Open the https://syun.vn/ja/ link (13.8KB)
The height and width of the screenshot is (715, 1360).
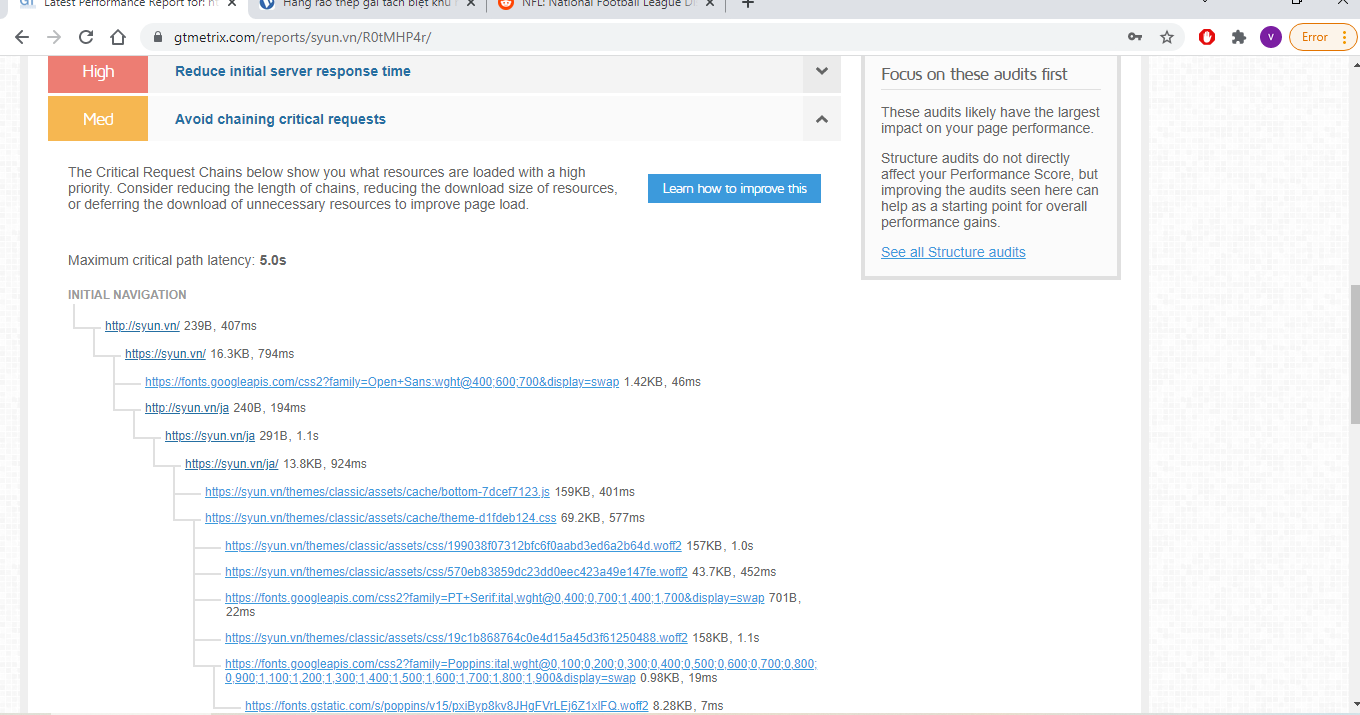(232, 464)
